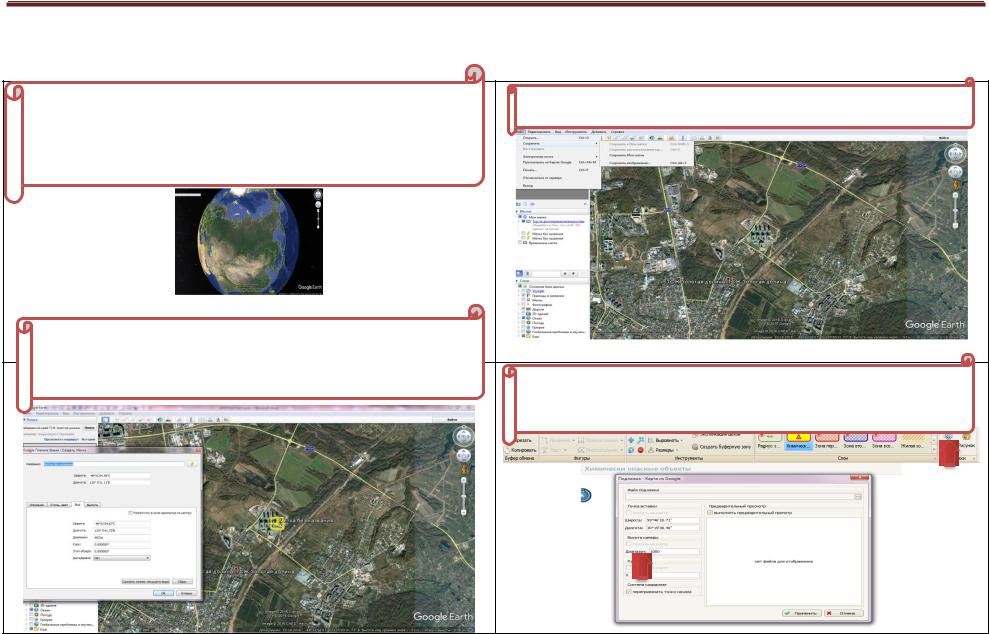Open the Style, Color tab in placemark dialog

click(x=59, y=505)
